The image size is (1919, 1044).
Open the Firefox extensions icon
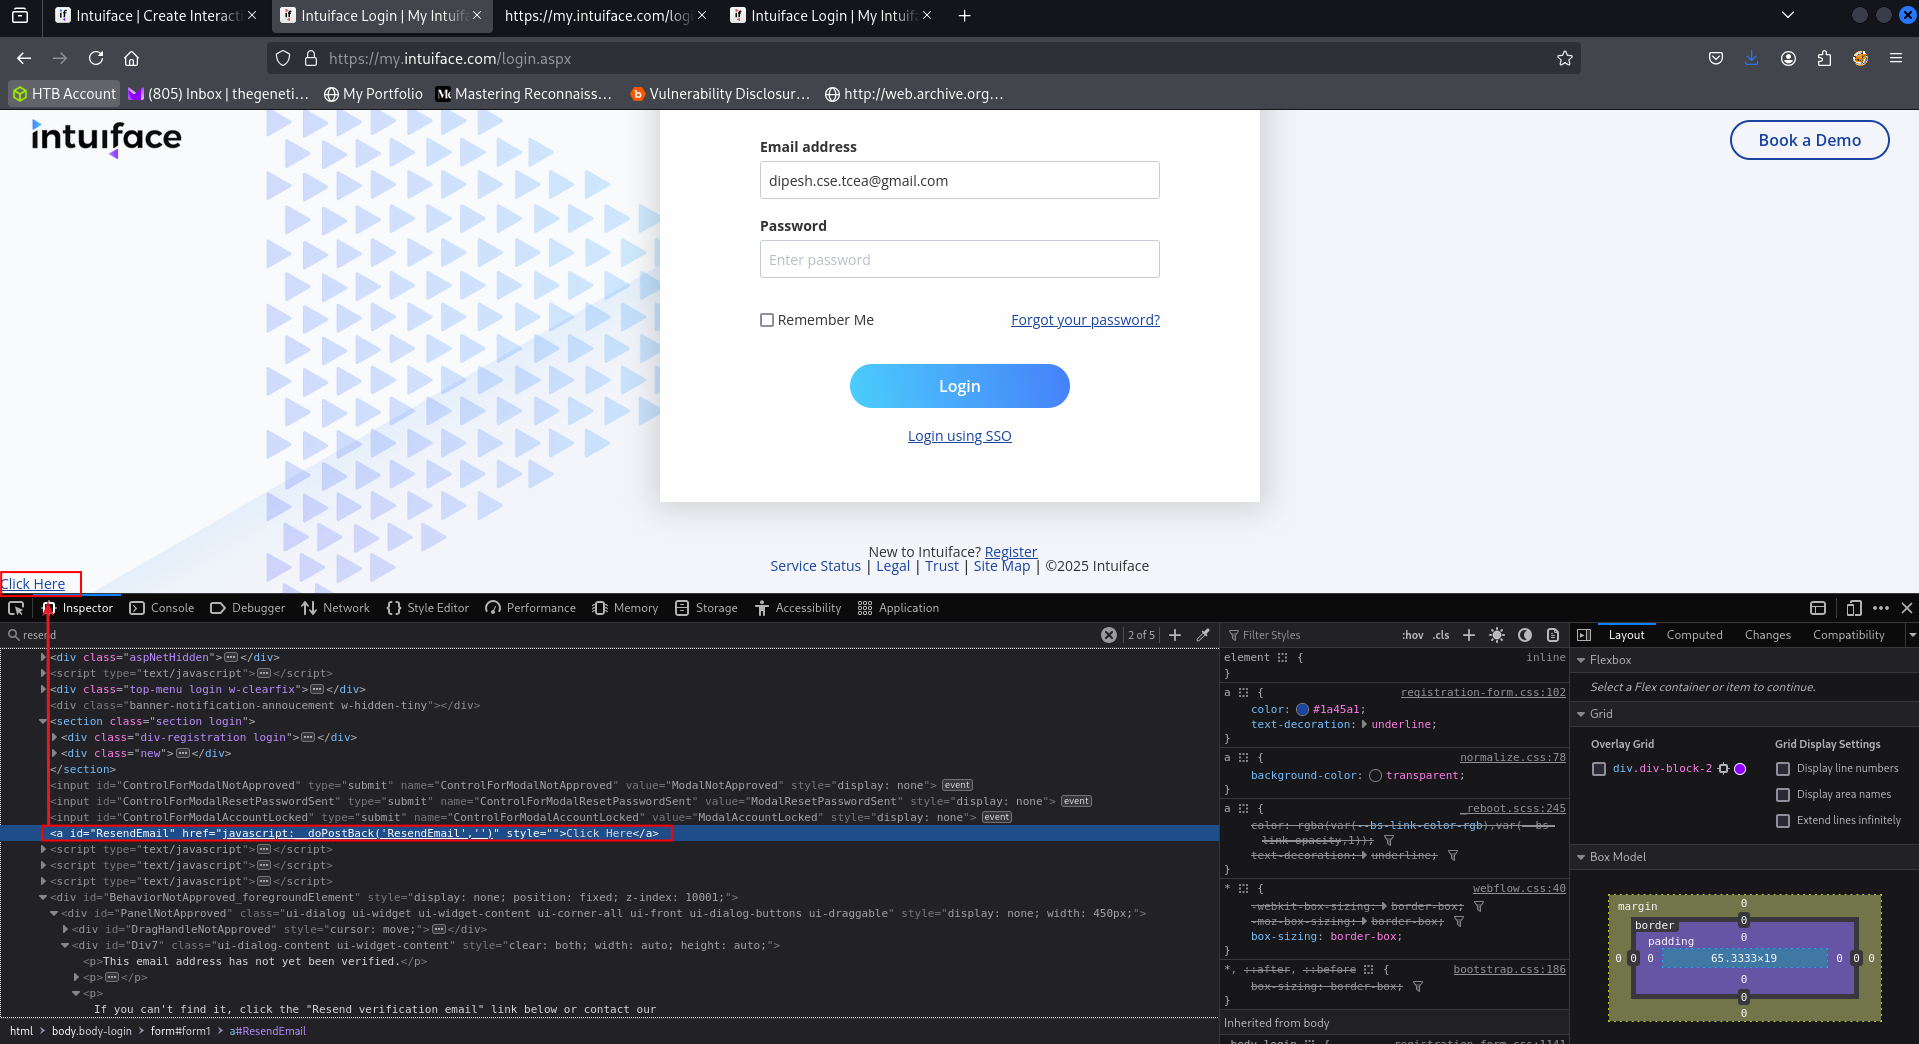[x=1824, y=59]
